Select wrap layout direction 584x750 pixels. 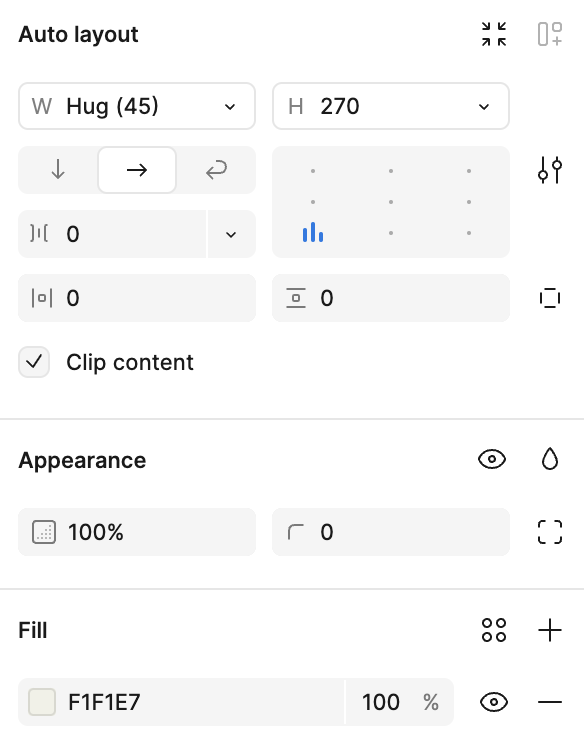[x=216, y=170]
